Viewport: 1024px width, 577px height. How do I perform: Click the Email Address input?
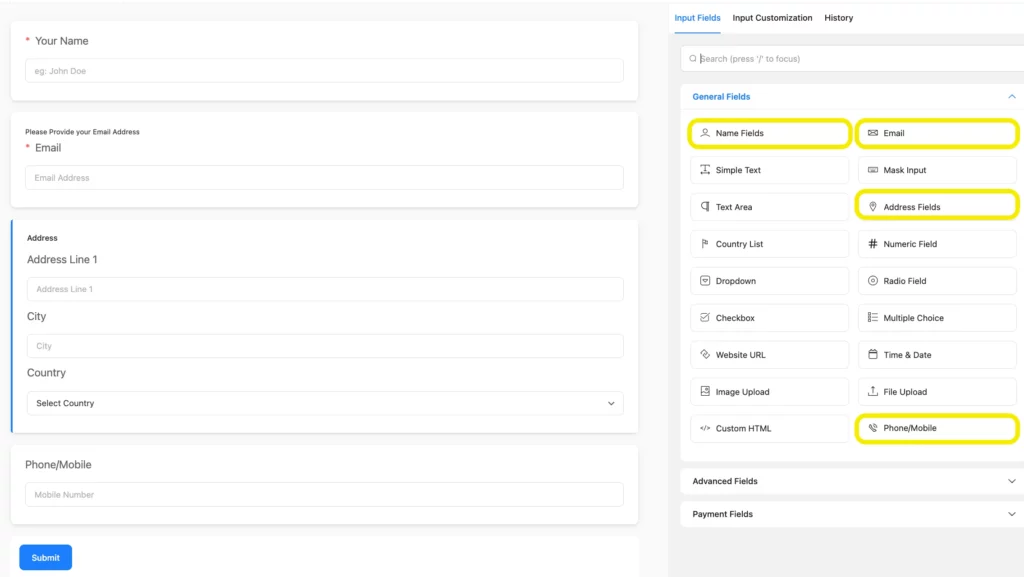pos(325,178)
